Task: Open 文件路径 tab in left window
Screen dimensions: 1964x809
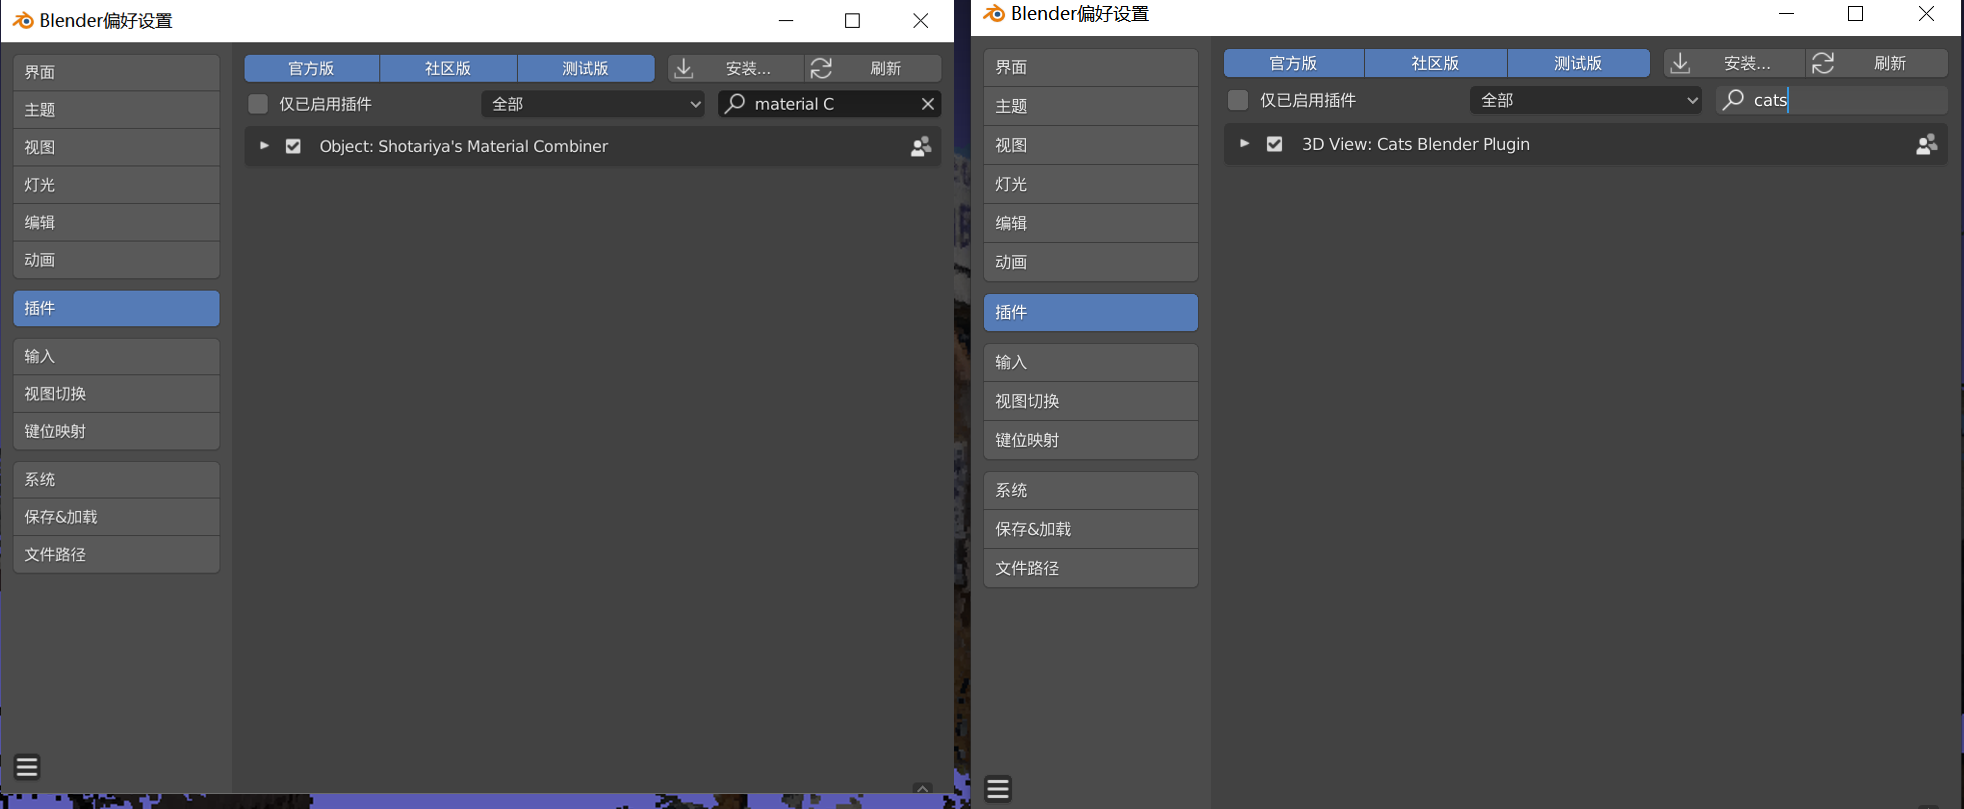Action: 116,555
